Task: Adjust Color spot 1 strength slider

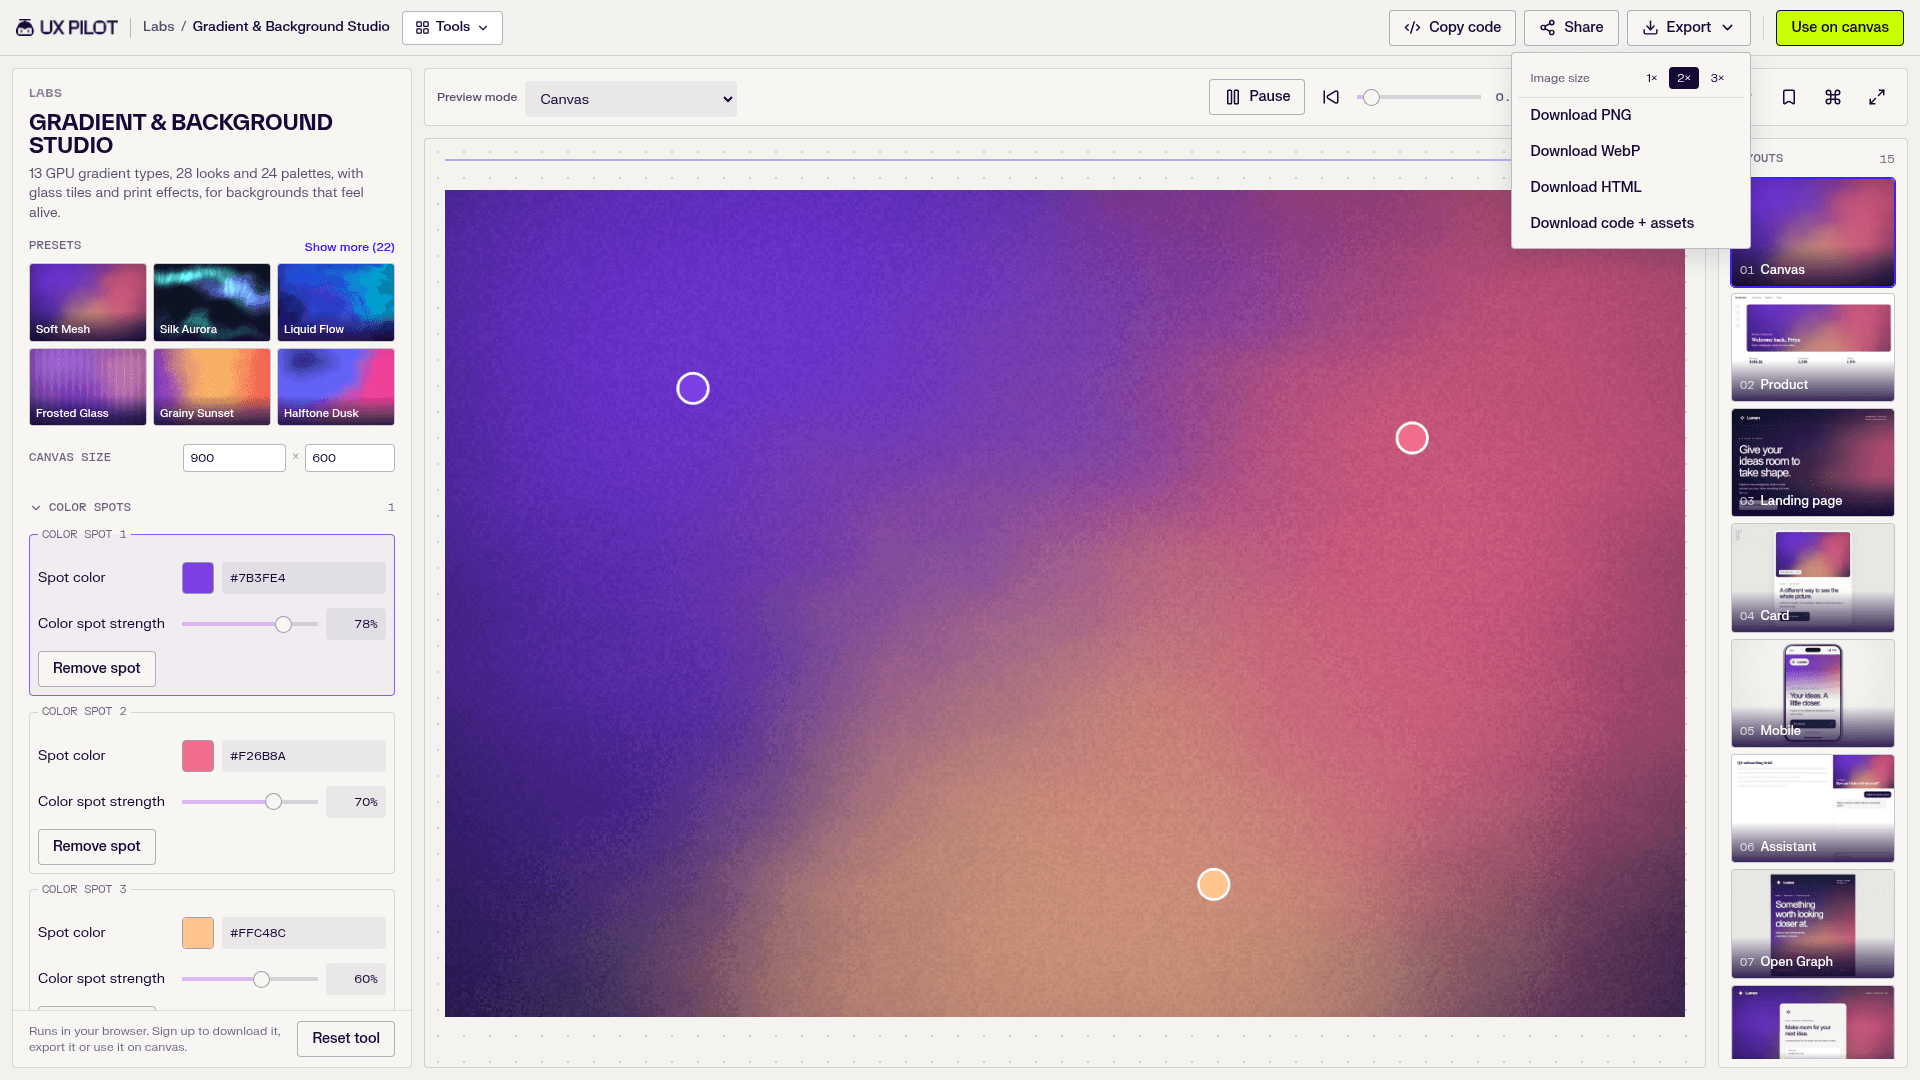Action: tap(250, 624)
